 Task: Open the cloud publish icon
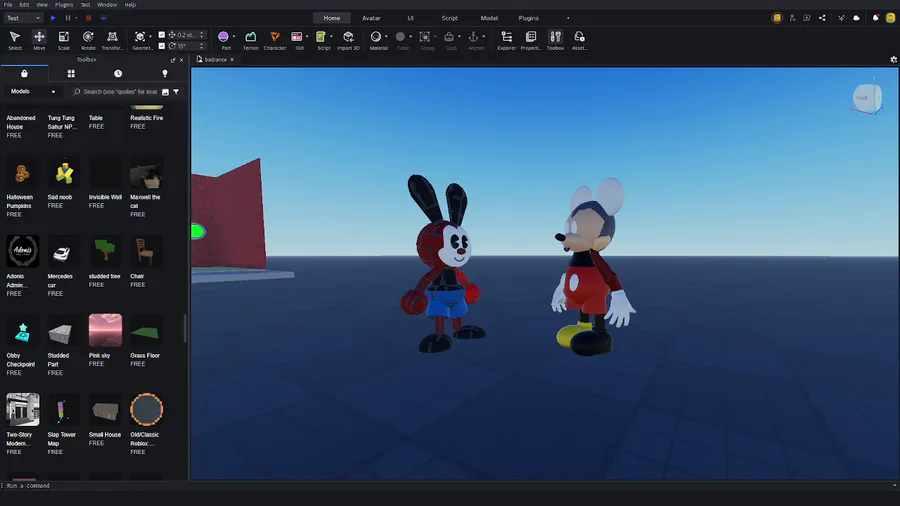(x=856, y=18)
